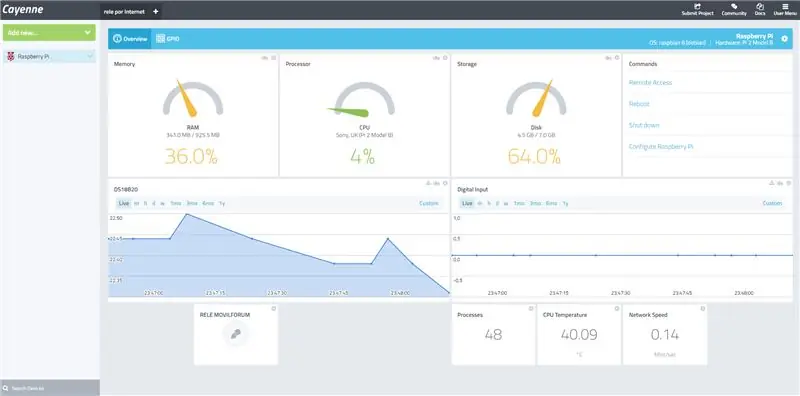Screen dimensions: 800x396
Task: Open Custom range on DS18B20 chart
Action: click(429, 203)
